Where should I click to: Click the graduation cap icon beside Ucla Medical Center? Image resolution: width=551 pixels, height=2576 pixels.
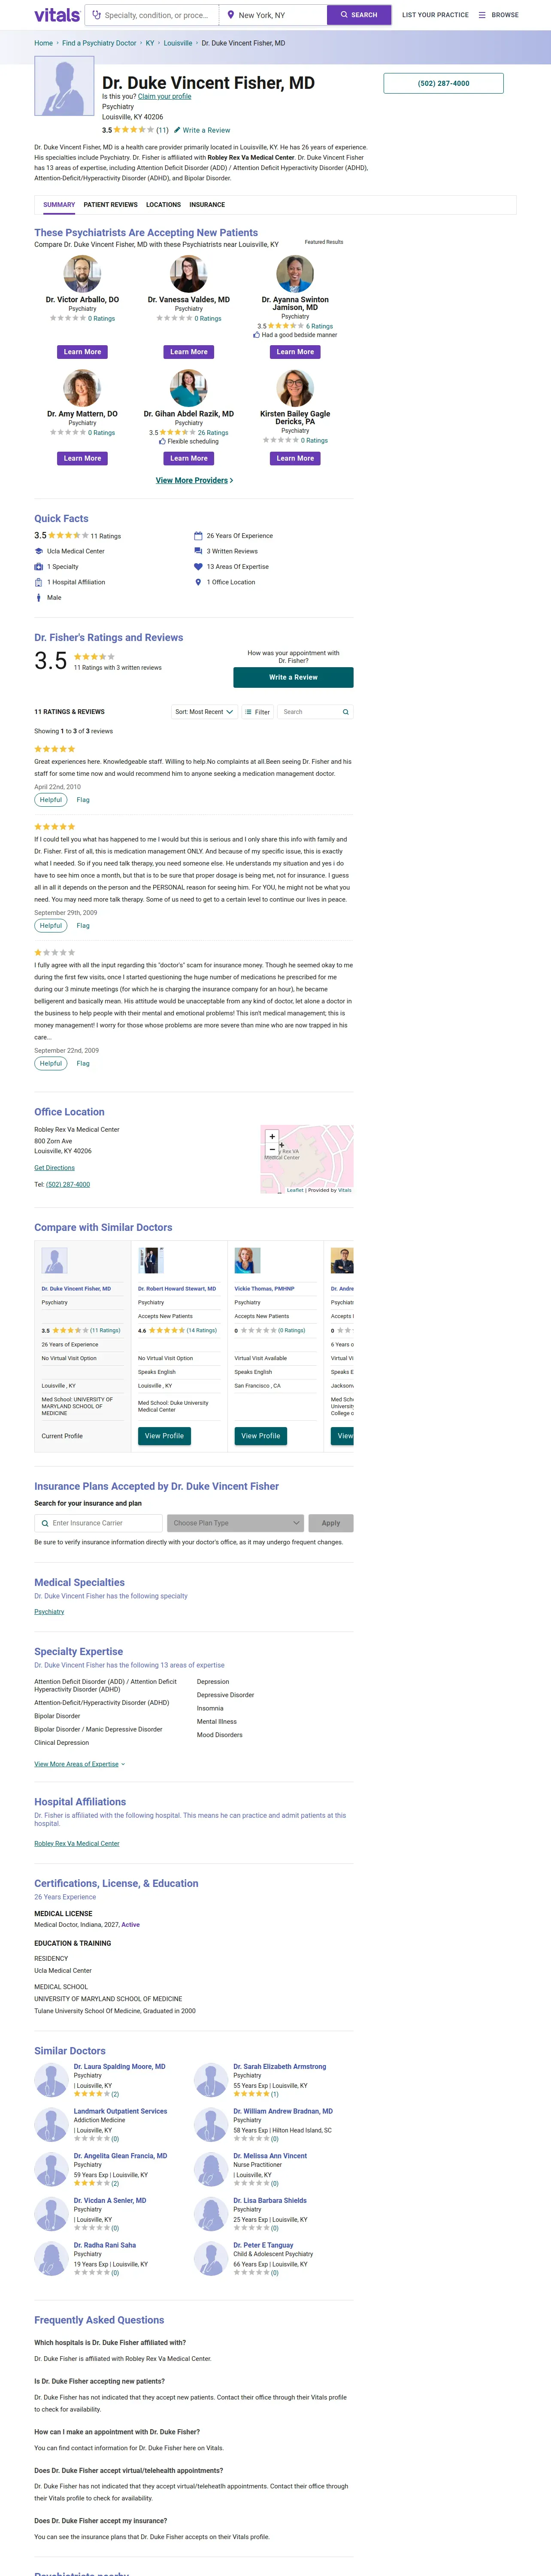(x=38, y=551)
